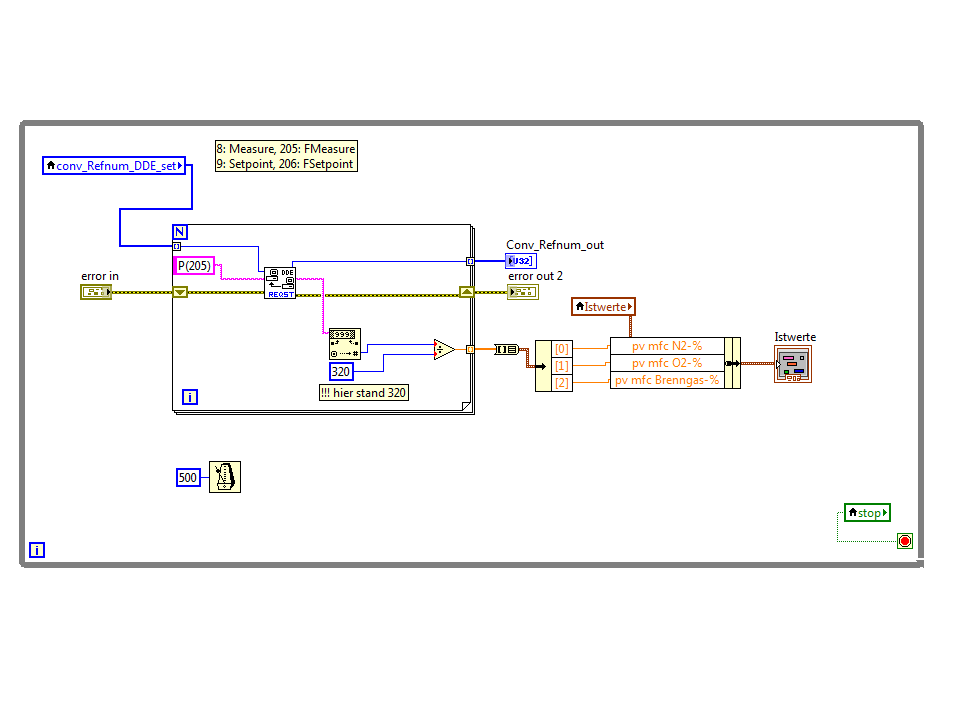Screen dimensions: 972x715
Task: Click the 320 numeric constant
Action: click(341, 371)
